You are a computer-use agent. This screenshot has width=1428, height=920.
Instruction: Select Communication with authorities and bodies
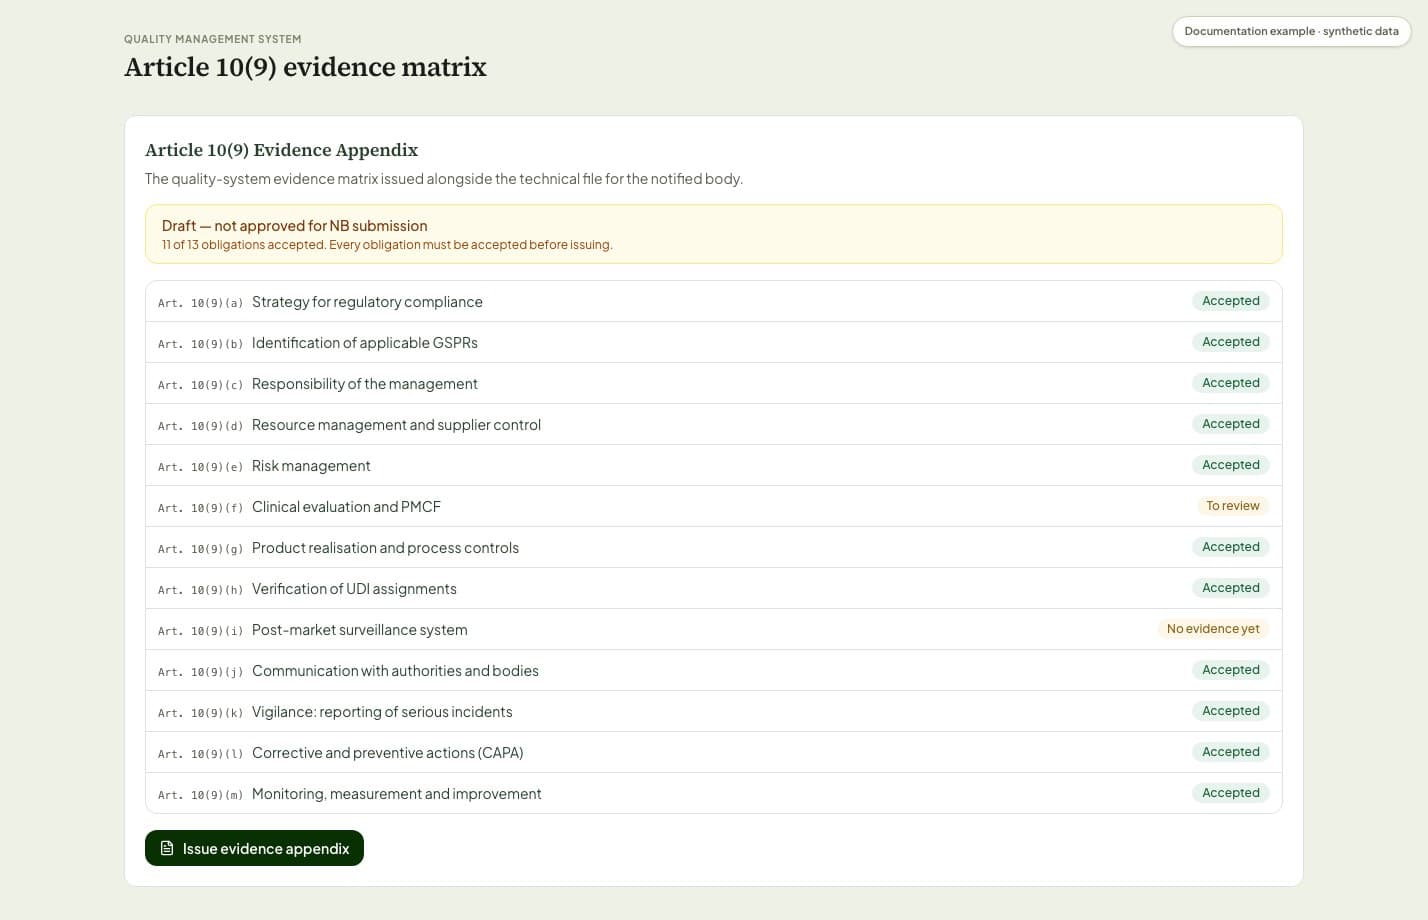(713, 670)
